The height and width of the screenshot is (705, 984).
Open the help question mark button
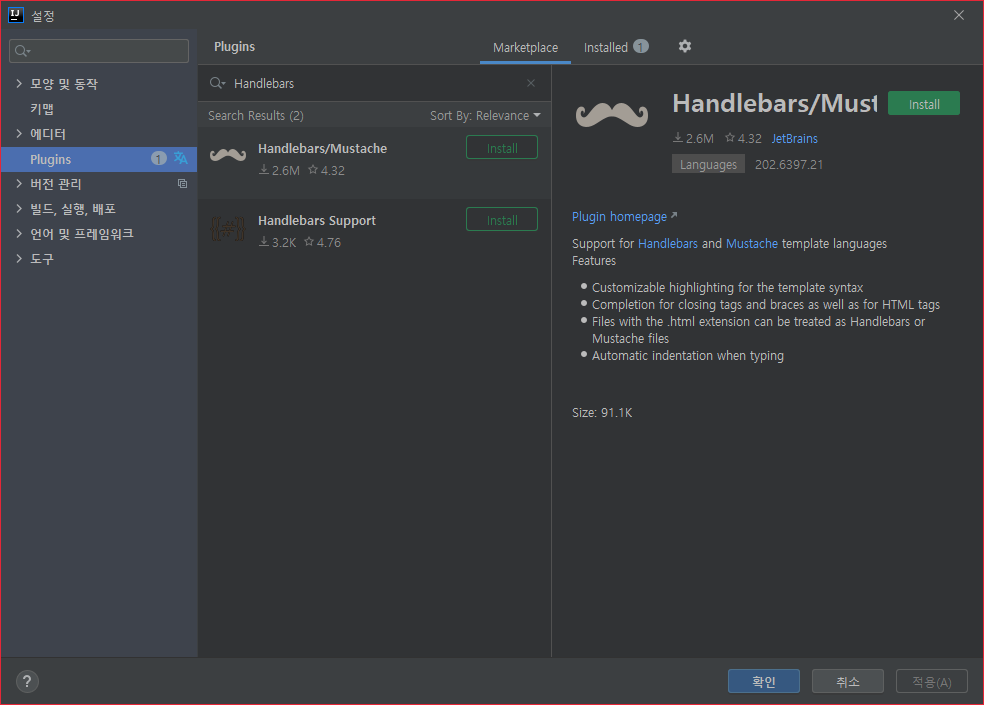27,681
